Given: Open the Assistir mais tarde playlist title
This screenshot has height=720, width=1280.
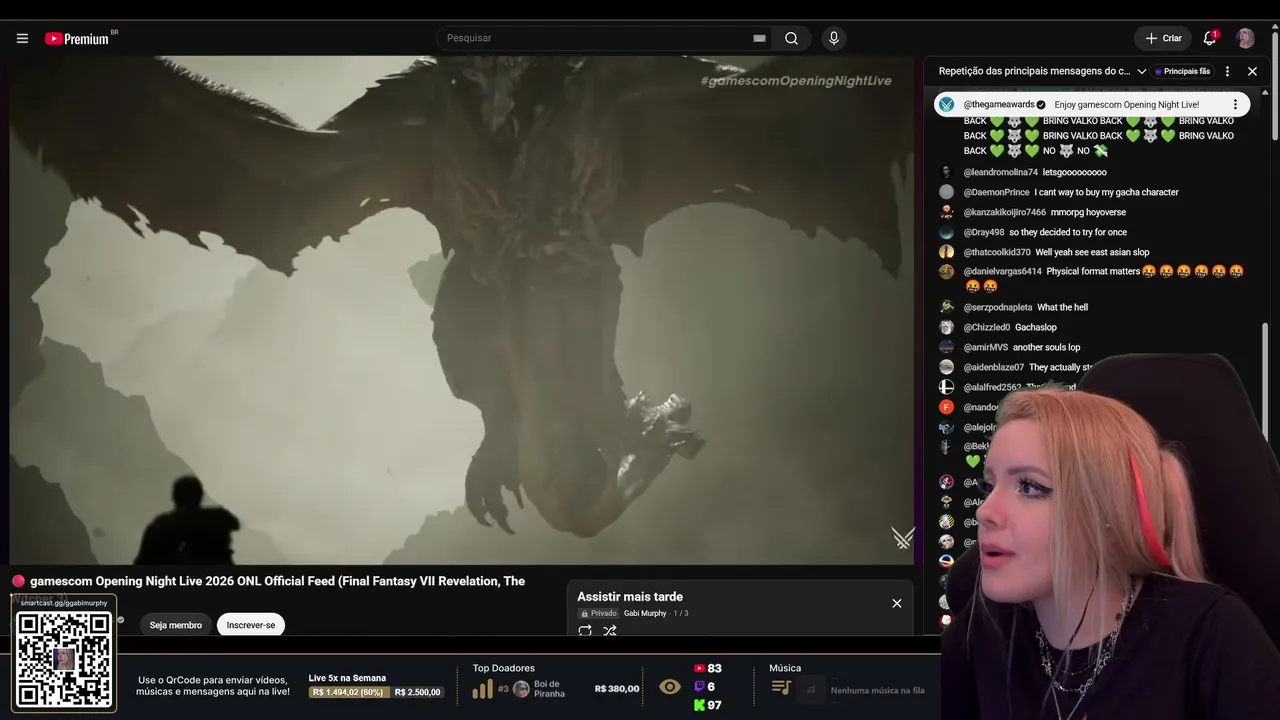Looking at the screenshot, I should 630,597.
